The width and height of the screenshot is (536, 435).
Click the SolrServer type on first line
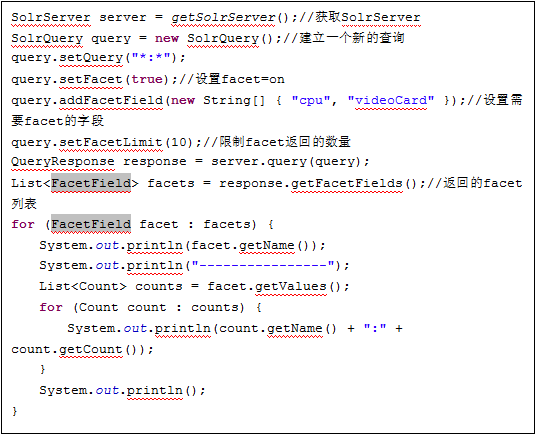51,17
